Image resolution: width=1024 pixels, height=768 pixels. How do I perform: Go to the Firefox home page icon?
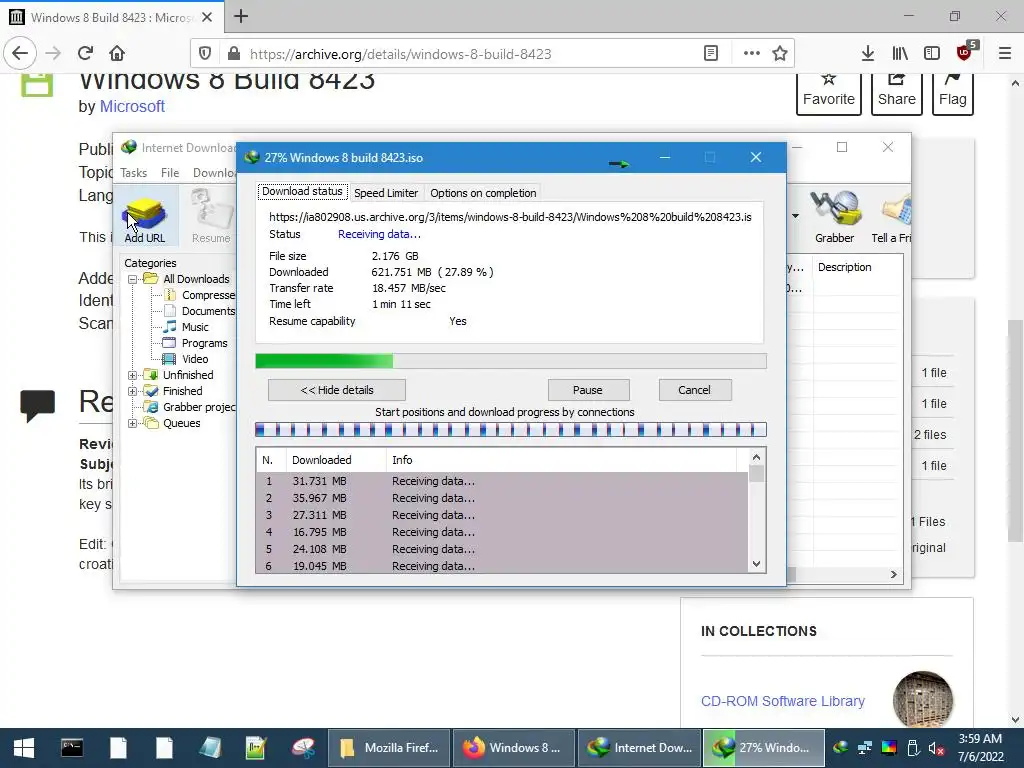(x=117, y=53)
